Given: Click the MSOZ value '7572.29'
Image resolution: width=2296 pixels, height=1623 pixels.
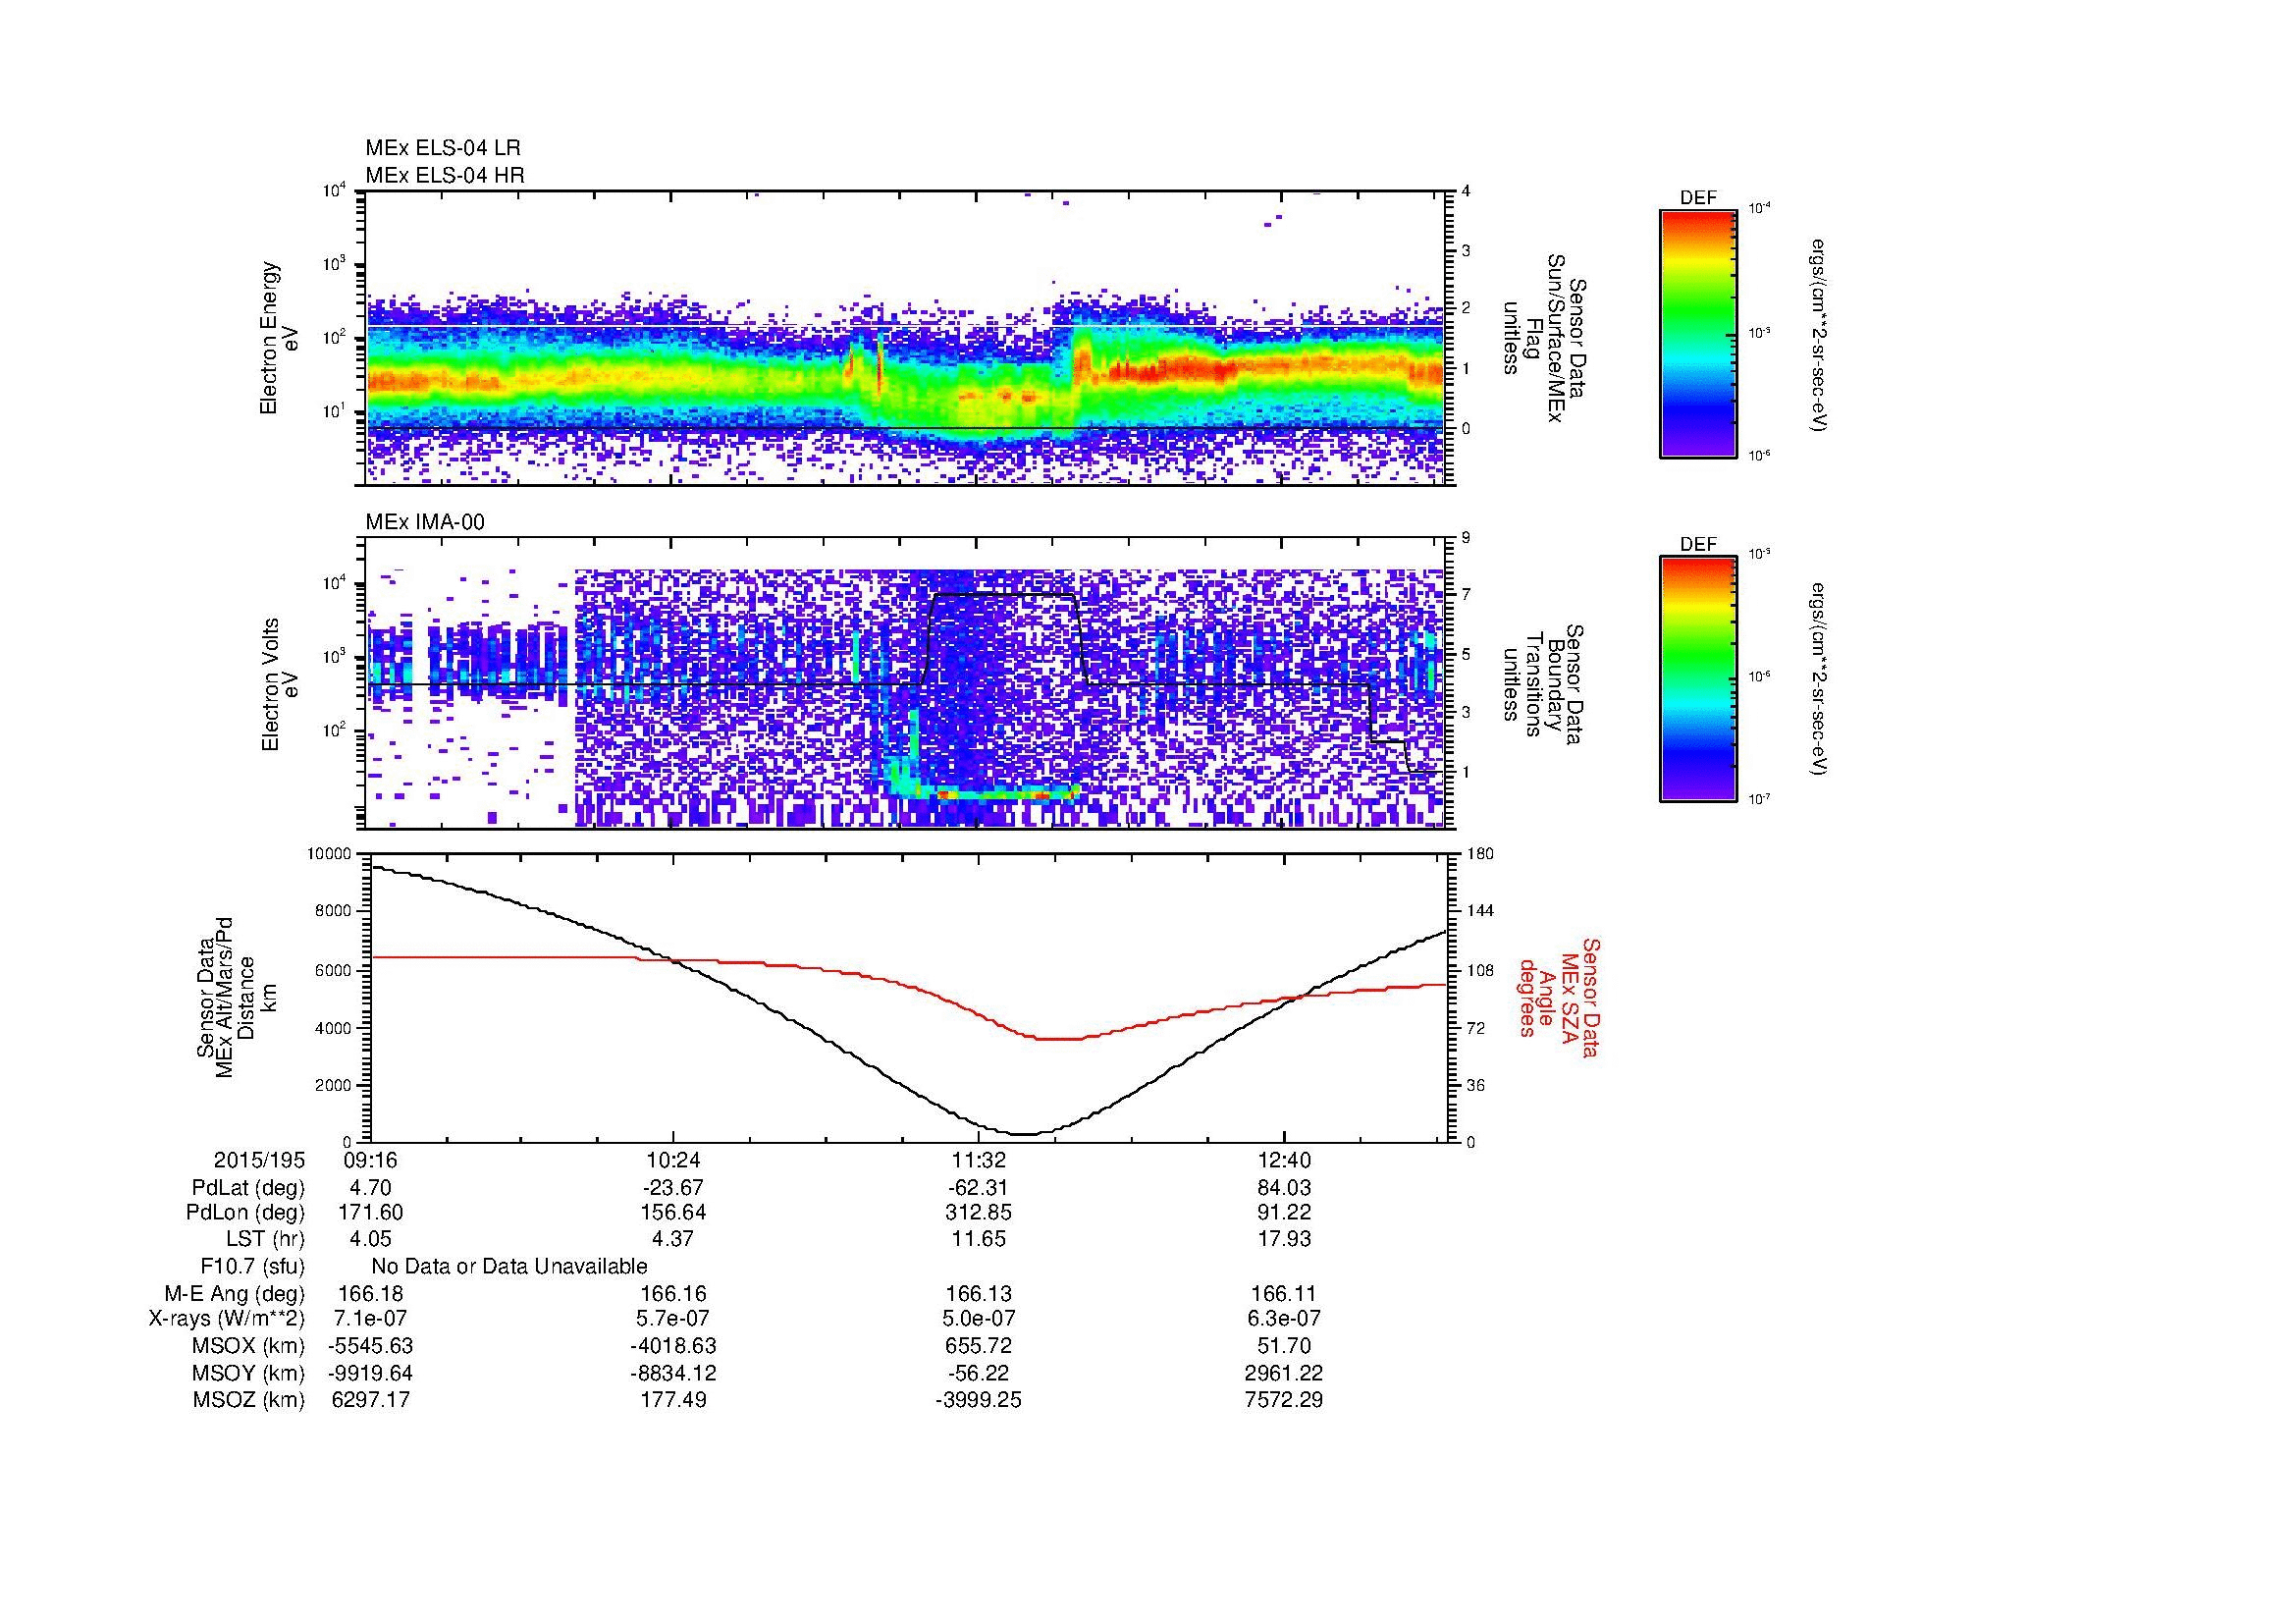Looking at the screenshot, I should [1284, 1400].
